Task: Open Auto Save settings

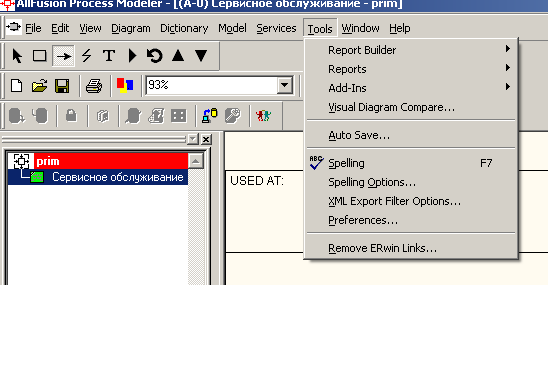Action: point(411,135)
